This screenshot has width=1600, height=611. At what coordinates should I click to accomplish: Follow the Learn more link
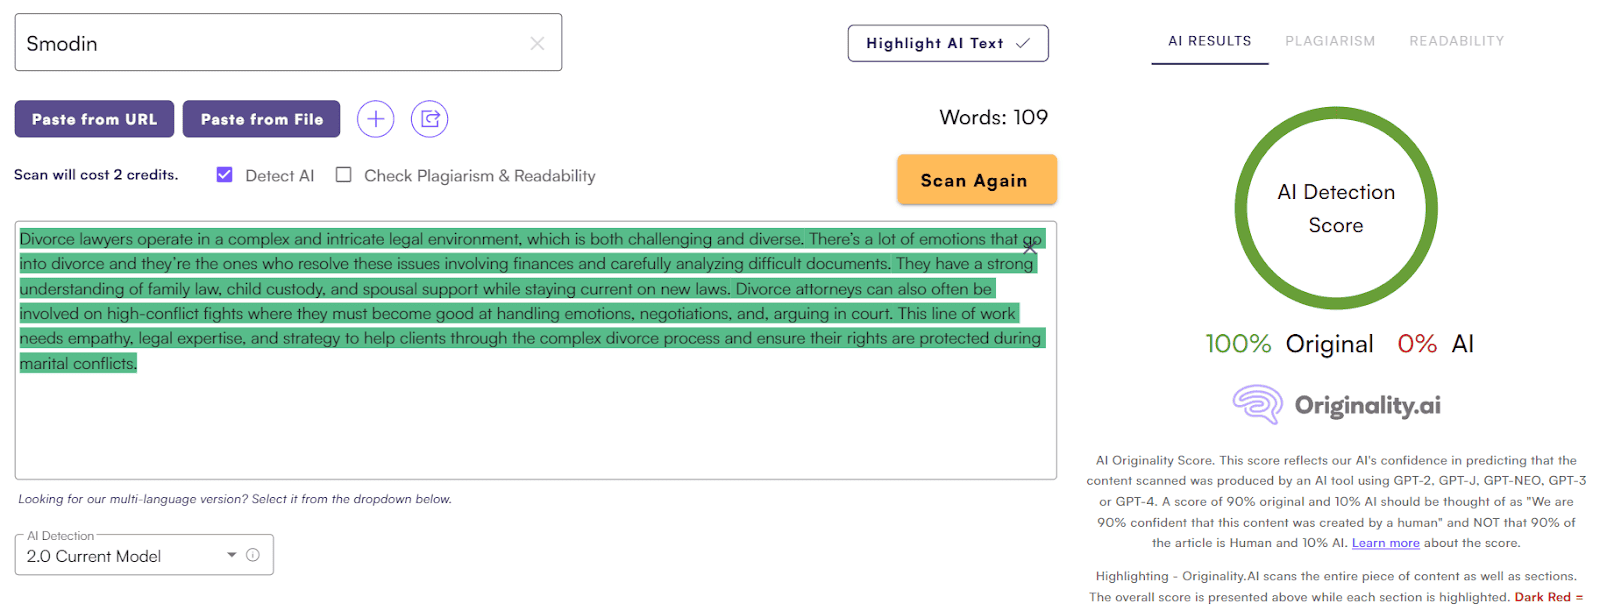coord(1385,543)
